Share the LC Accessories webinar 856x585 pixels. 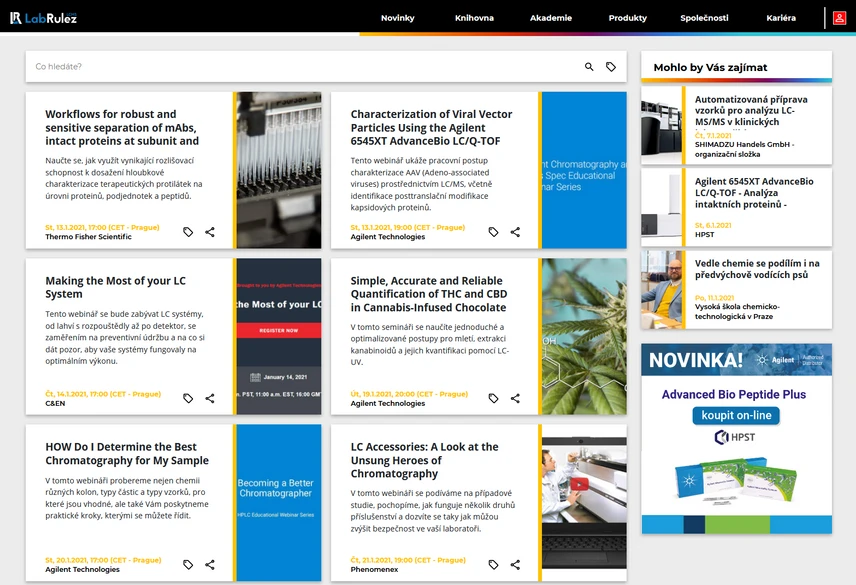pos(515,564)
